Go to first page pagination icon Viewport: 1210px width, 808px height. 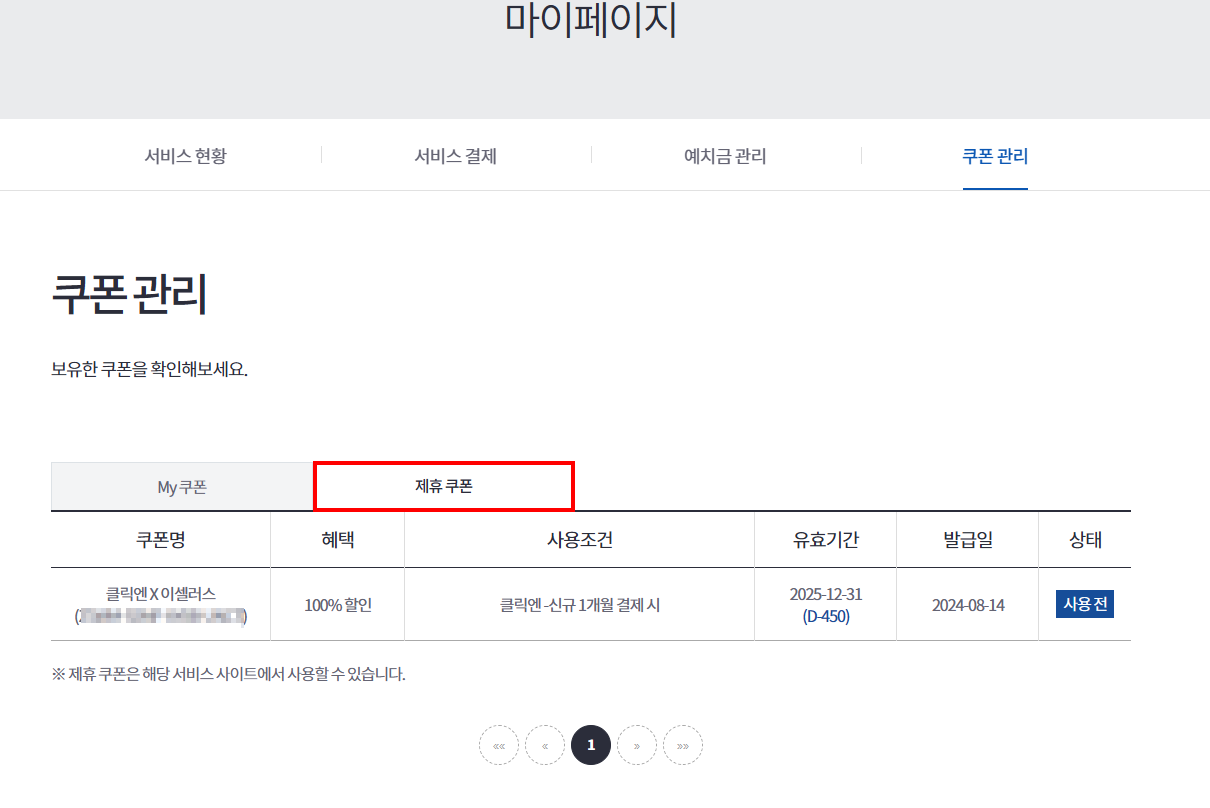pos(499,745)
